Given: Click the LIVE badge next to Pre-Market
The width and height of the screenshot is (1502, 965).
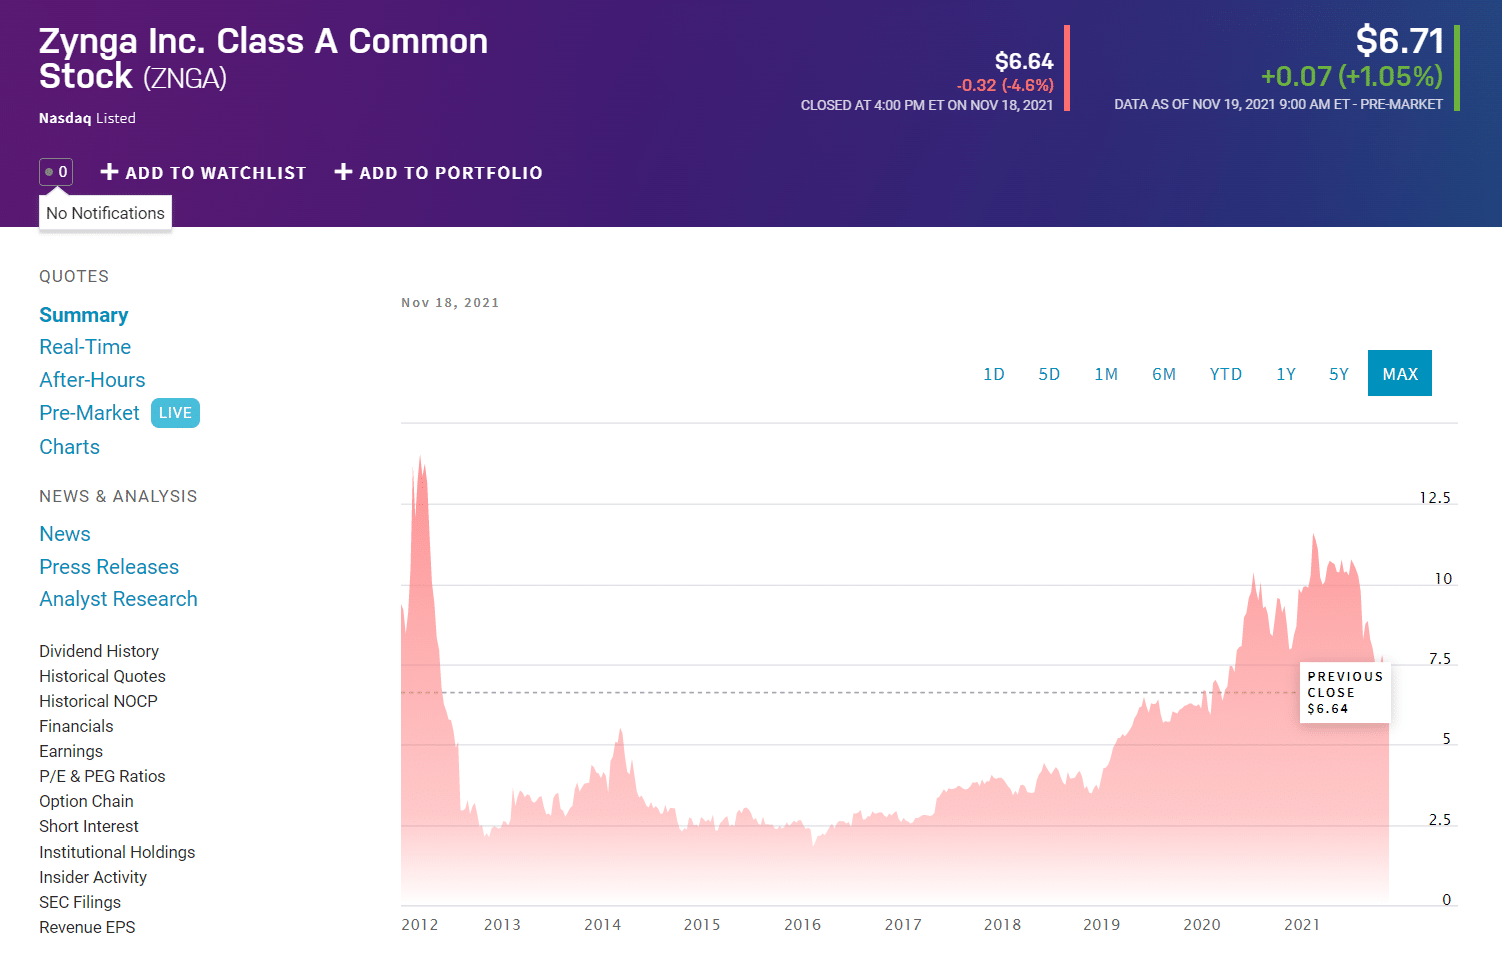Looking at the screenshot, I should [x=175, y=413].
